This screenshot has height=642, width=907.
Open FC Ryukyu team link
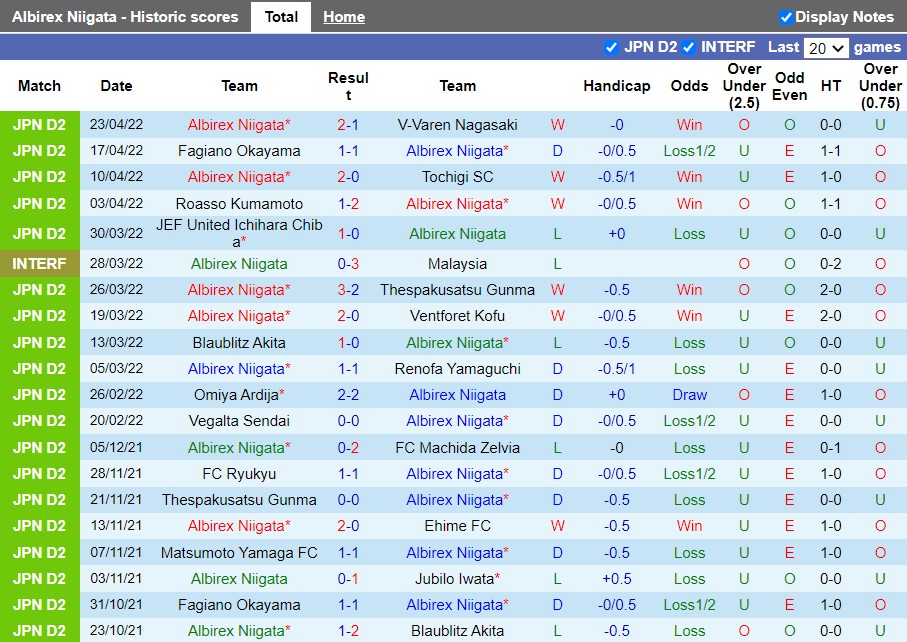(239, 474)
